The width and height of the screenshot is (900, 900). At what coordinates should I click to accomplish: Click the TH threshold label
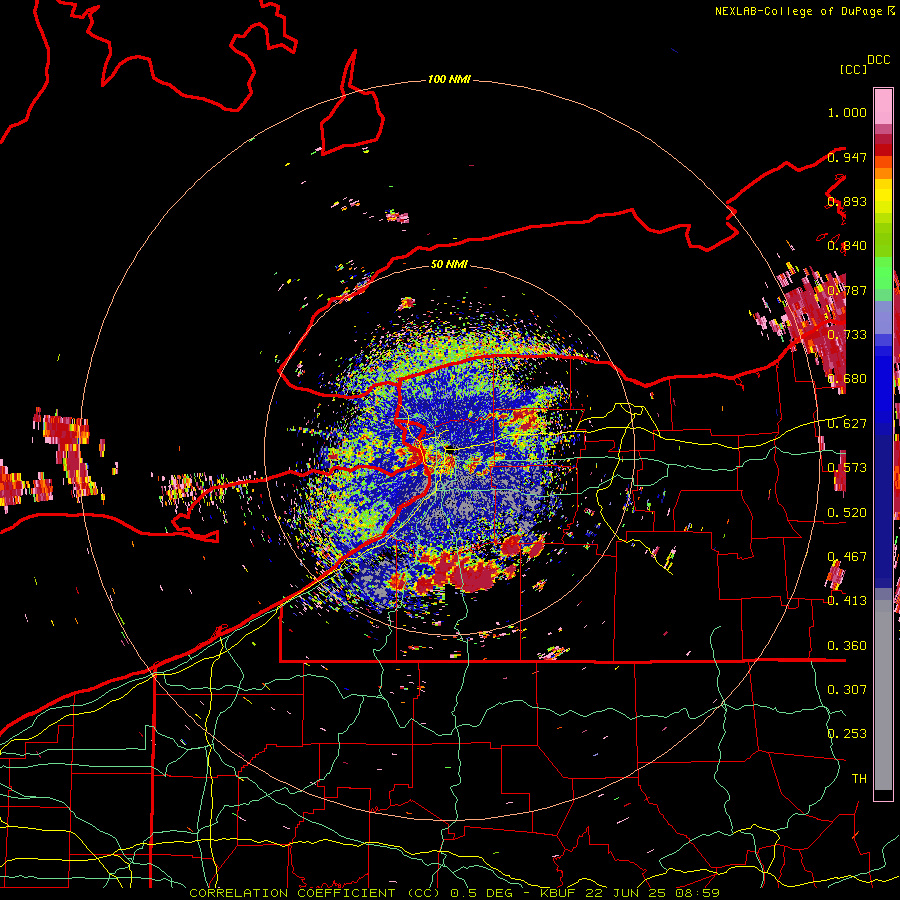point(859,778)
